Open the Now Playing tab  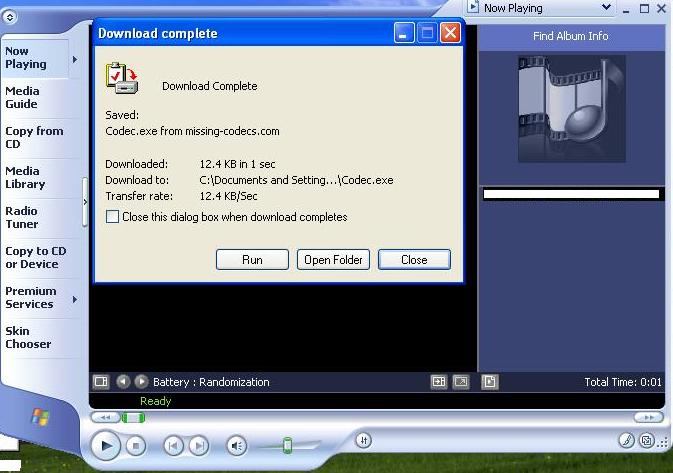point(34,58)
